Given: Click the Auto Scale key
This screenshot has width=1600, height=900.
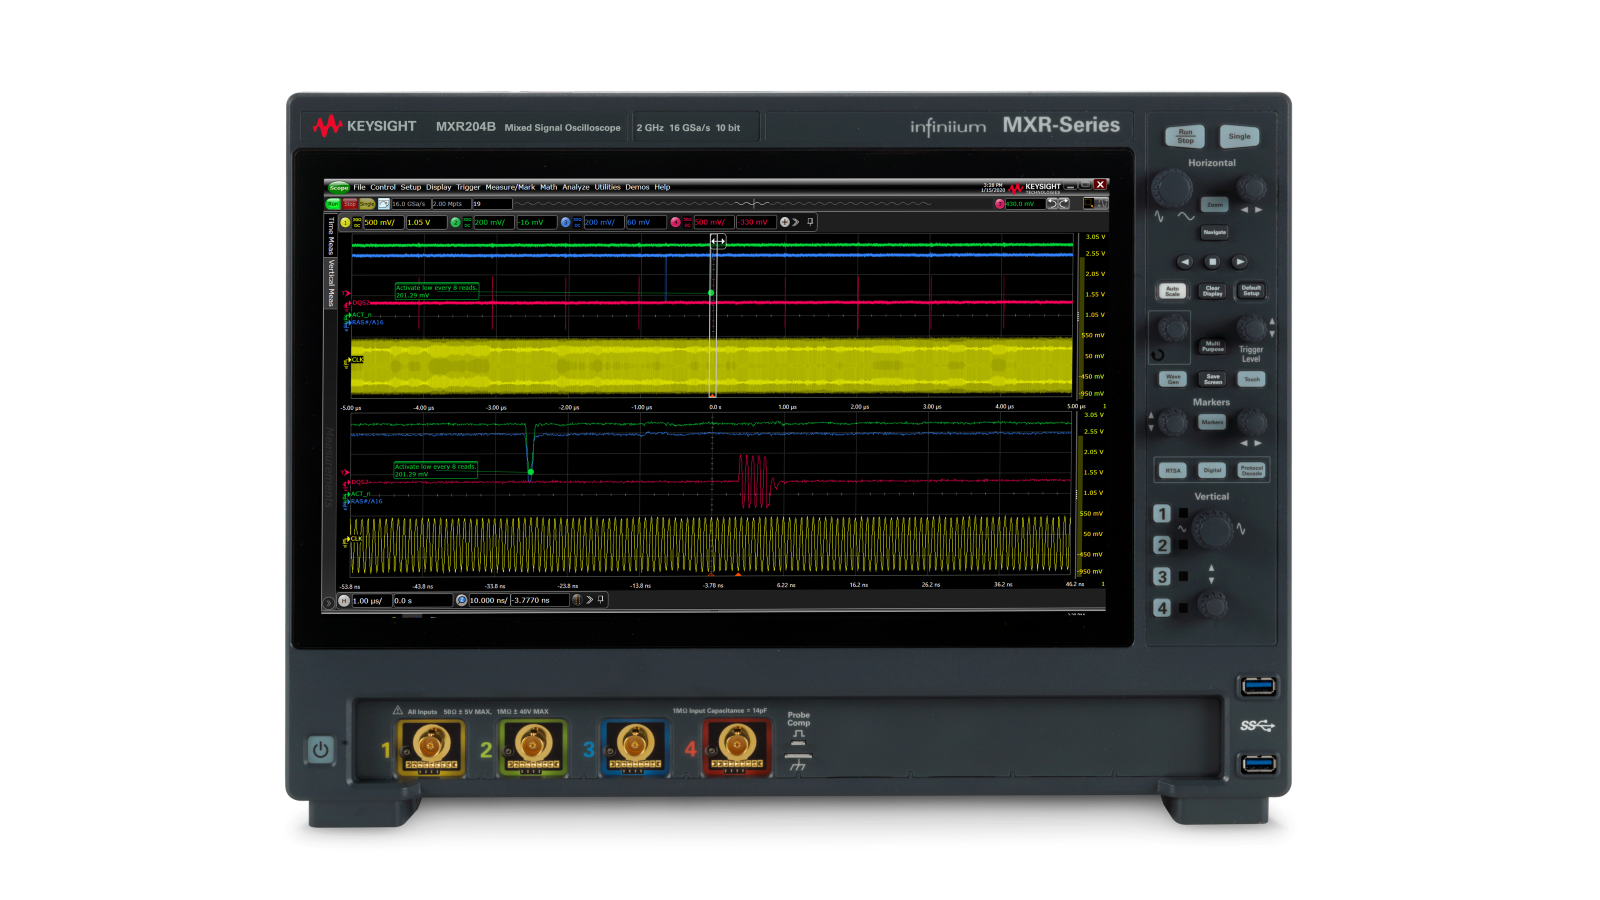Looking at the screenshot, I should 1172,291.
